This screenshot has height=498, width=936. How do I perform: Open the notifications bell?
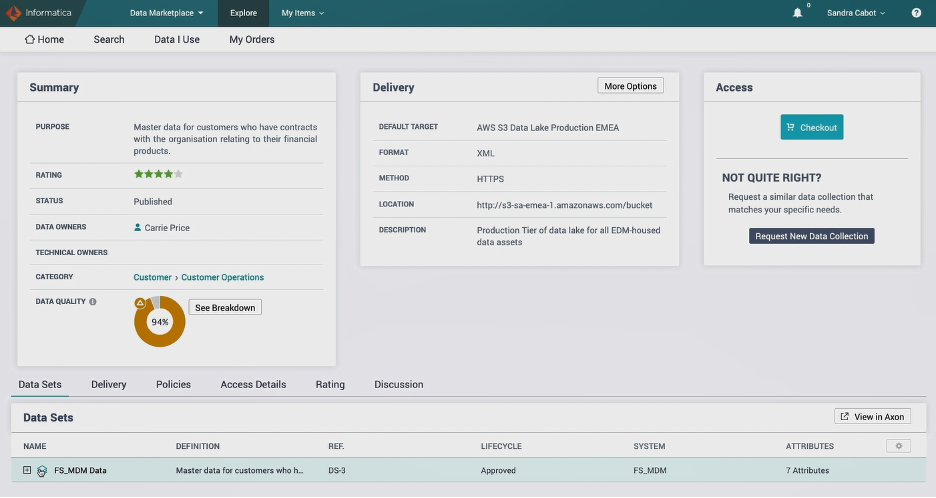click(x=797, y=13)
